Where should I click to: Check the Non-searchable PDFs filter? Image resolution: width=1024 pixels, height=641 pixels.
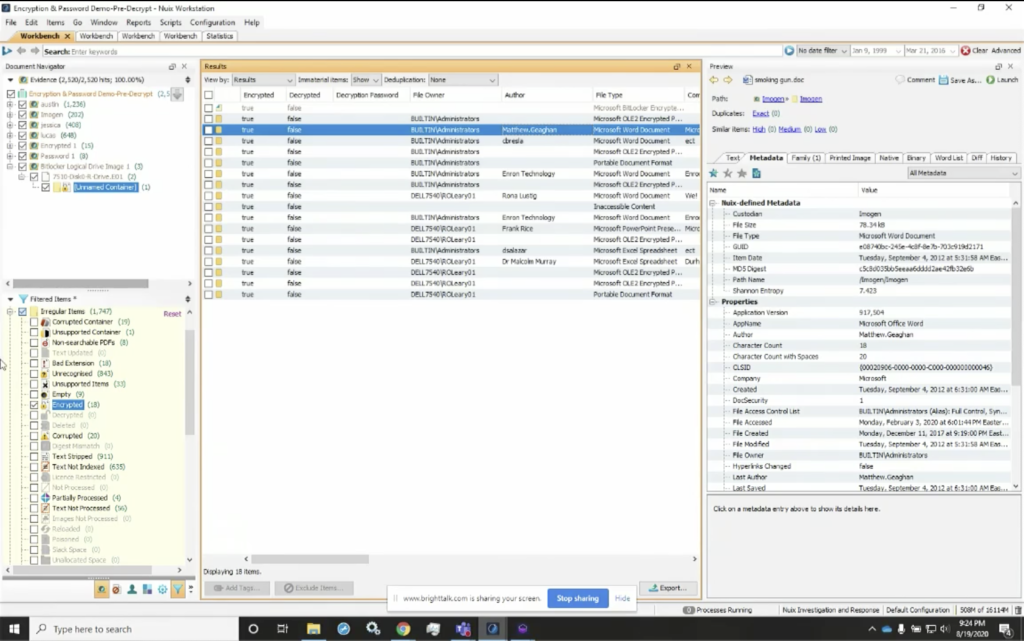(x=34, y=343)
